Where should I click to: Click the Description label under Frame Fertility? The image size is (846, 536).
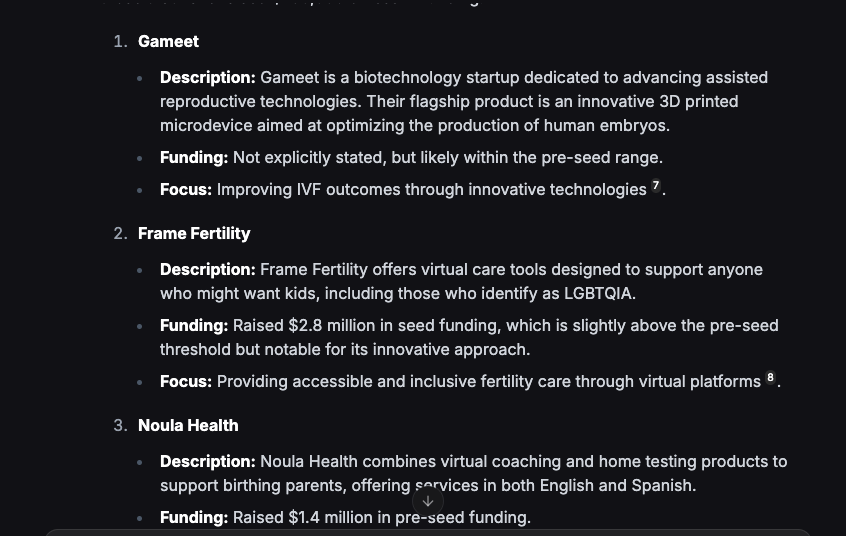207,269
